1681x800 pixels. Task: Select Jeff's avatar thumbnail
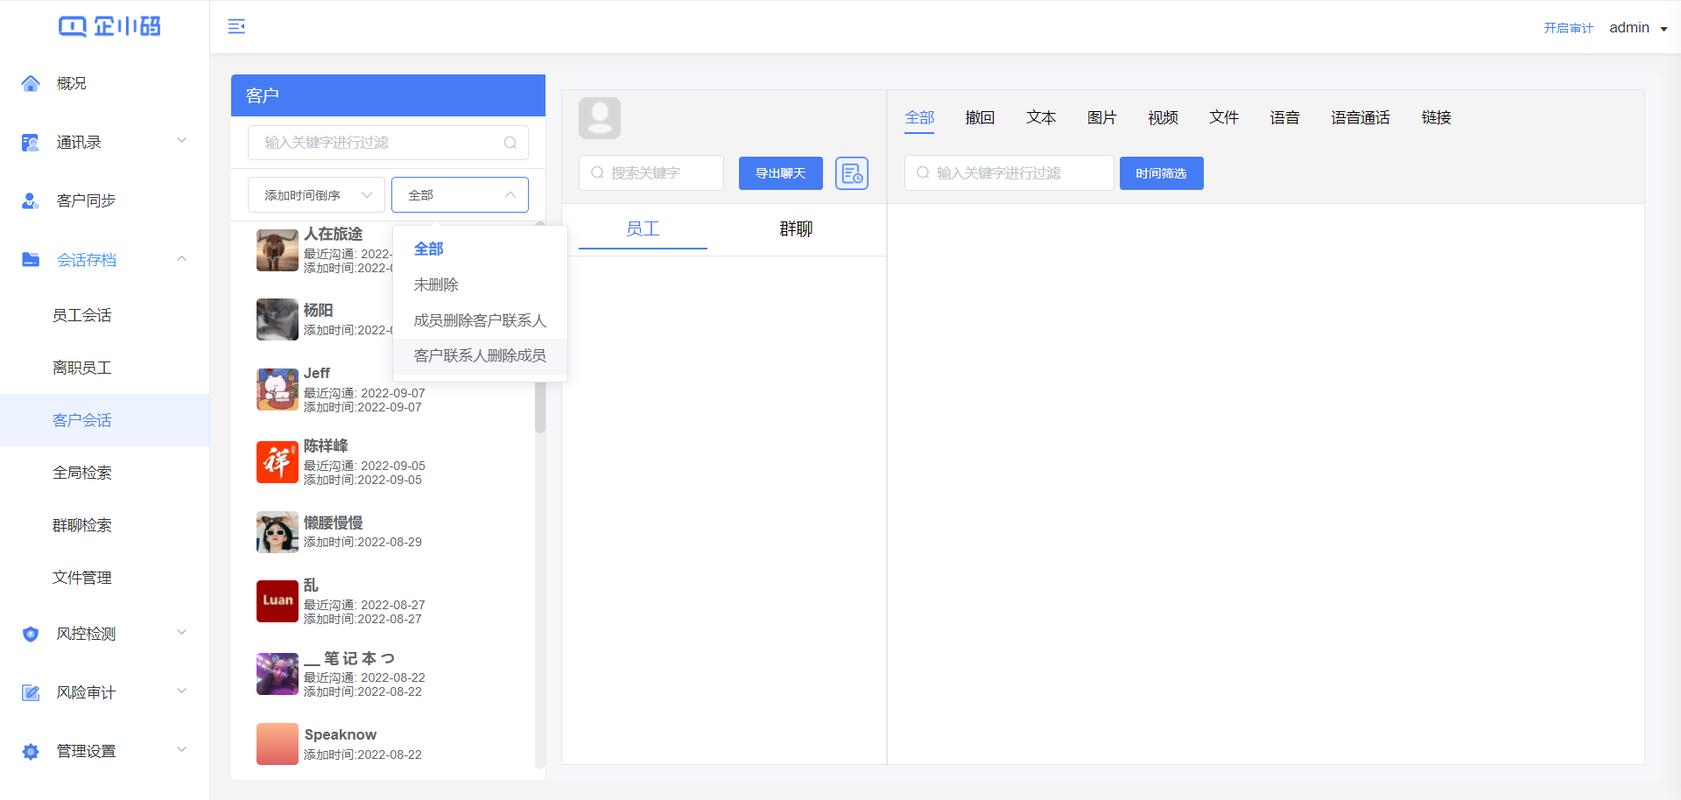[x=277, y=389]
